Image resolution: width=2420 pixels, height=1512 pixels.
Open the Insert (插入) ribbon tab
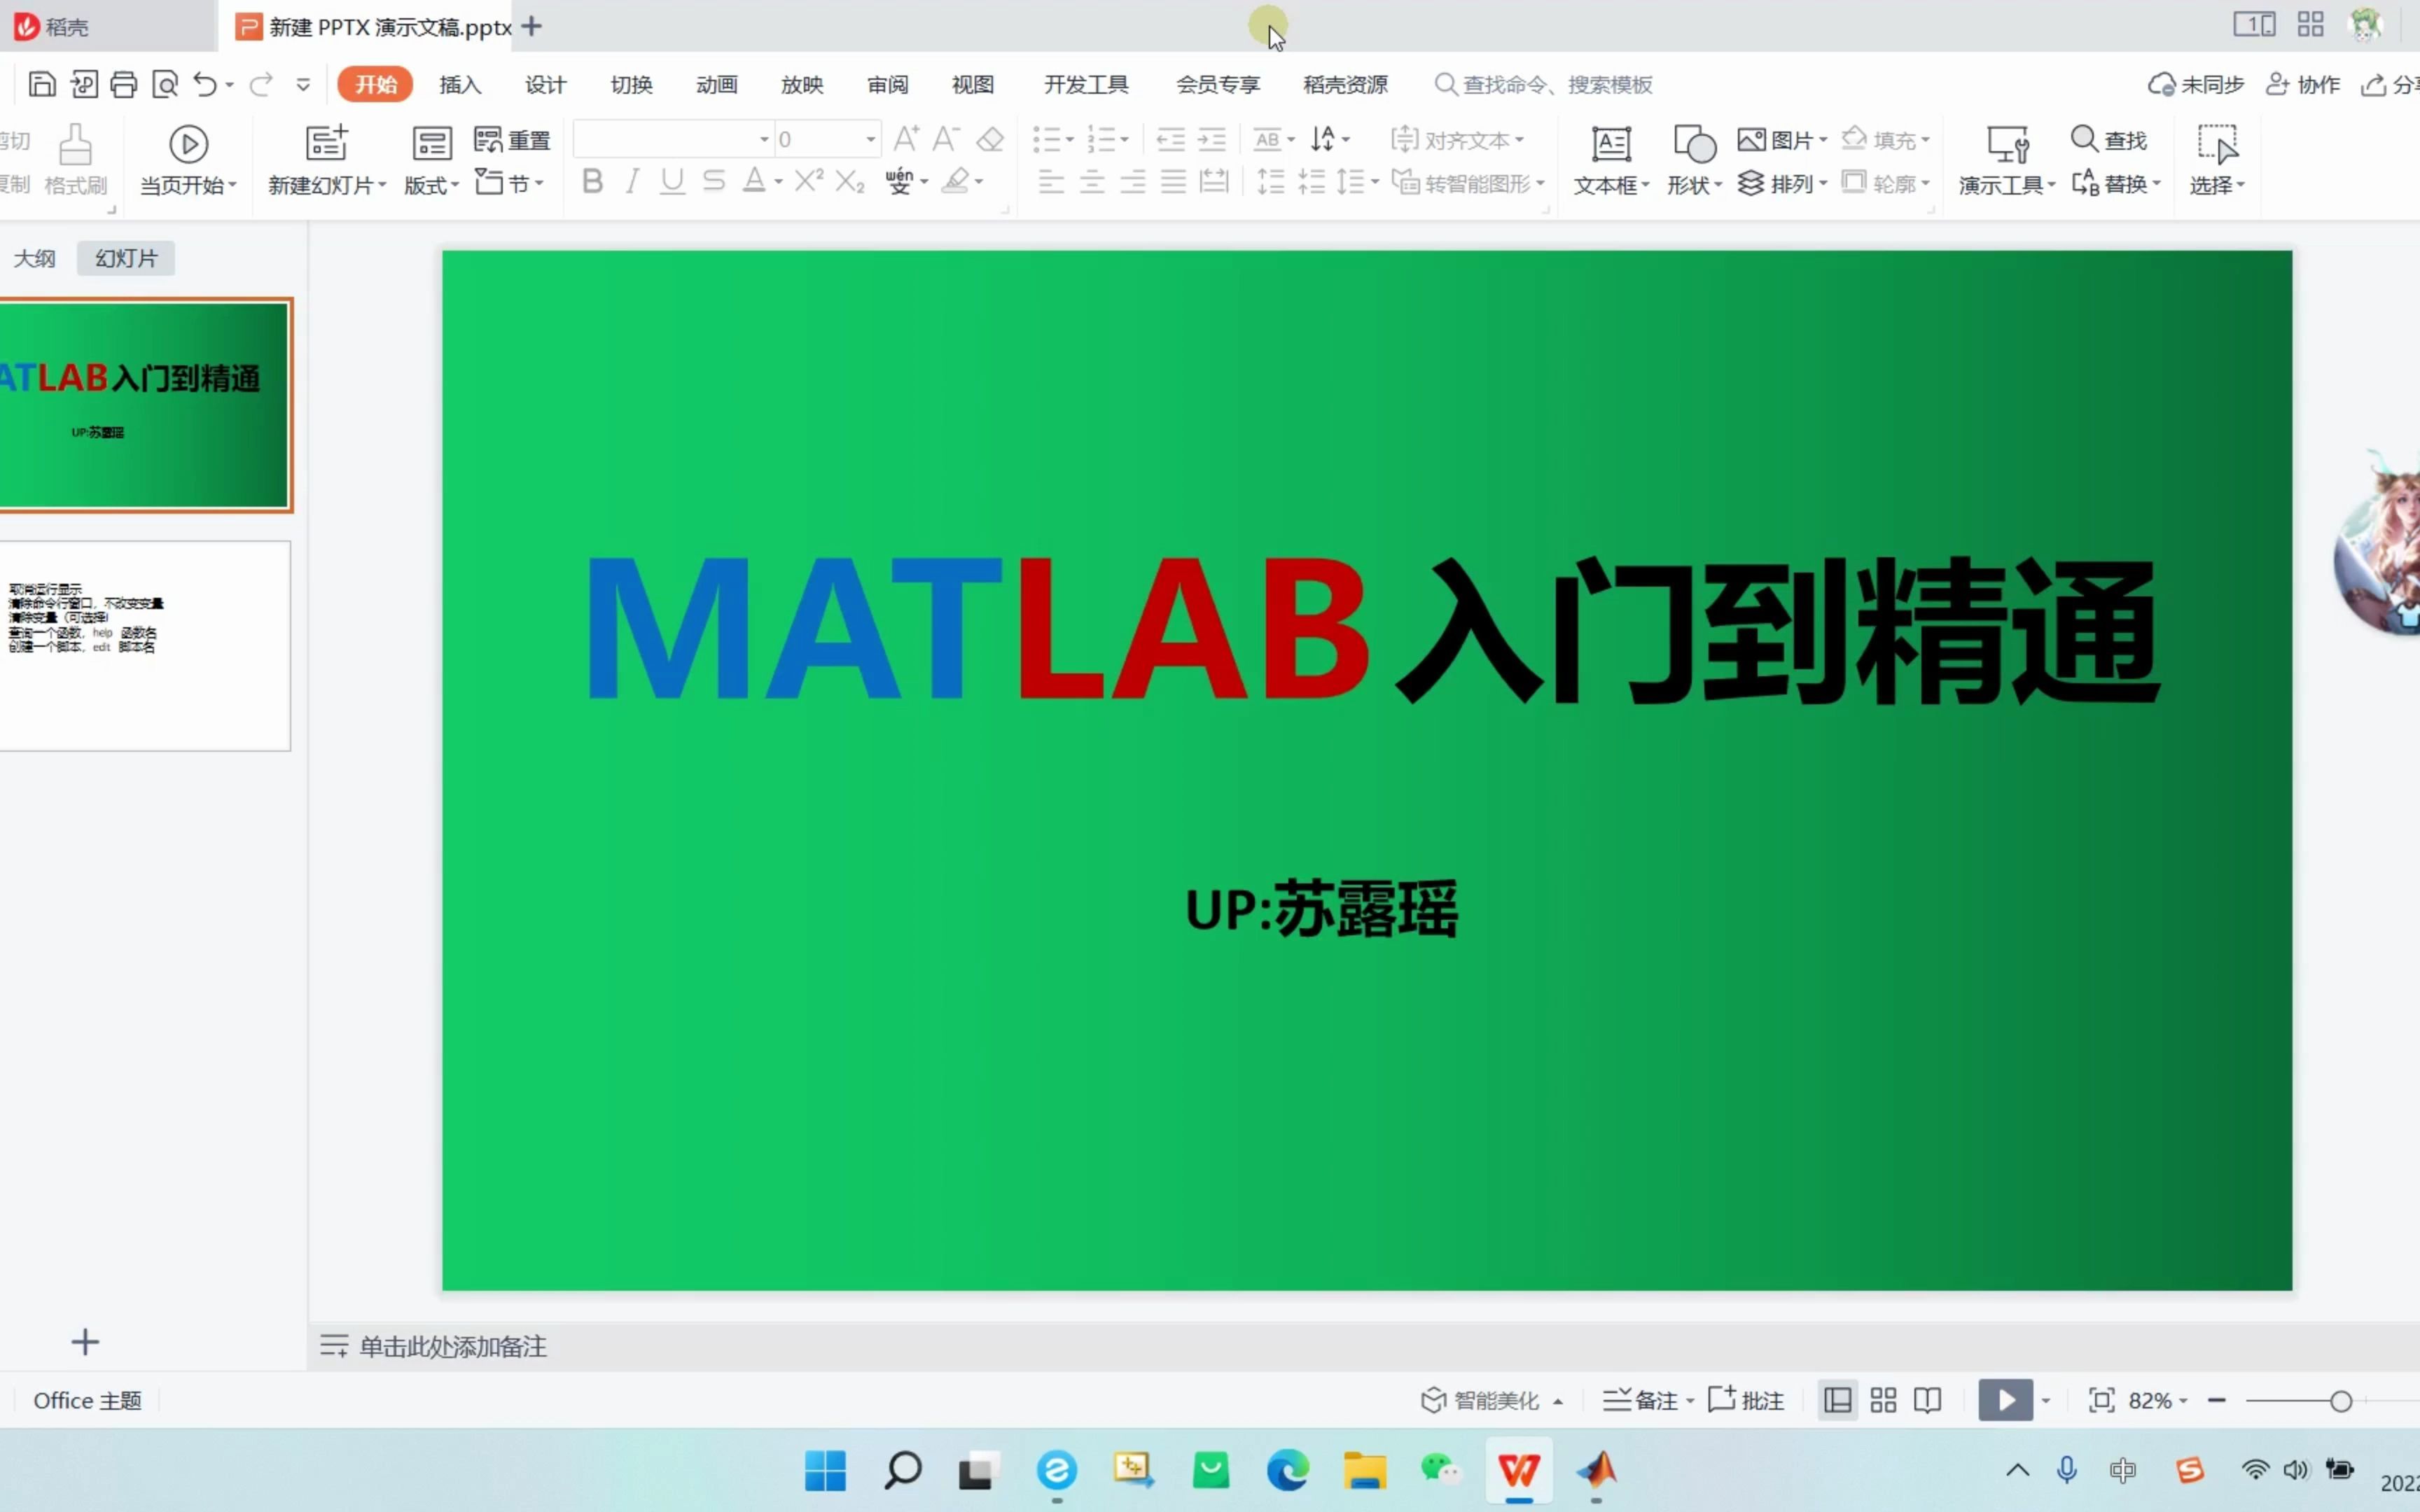[460, 84]
